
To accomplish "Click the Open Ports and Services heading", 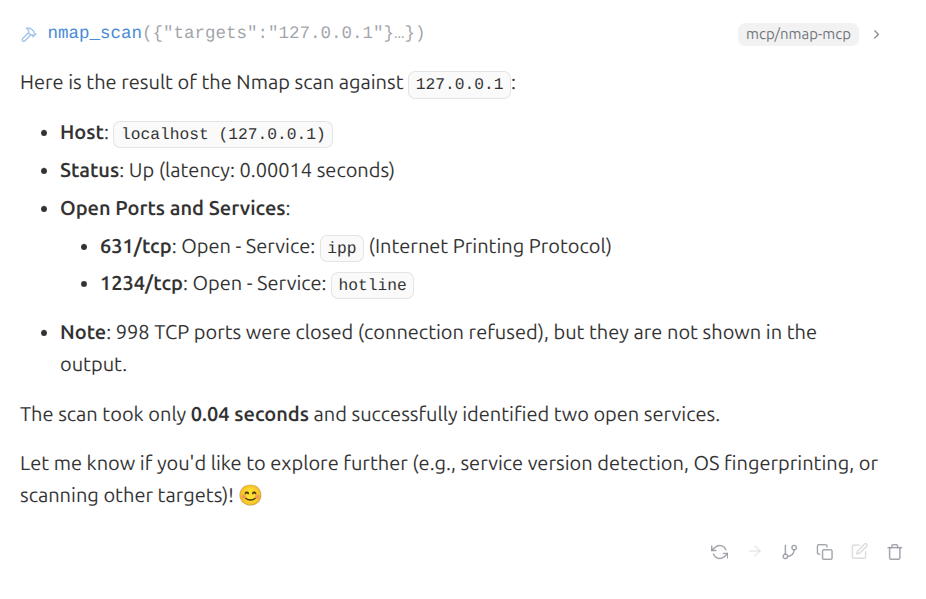I will pos(172,208).
